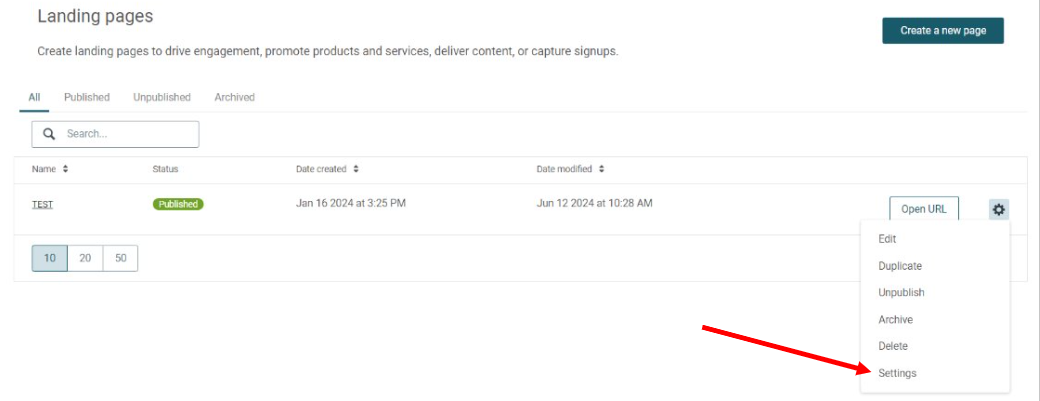The height and width of the screenshot is (401, 1040).
Task: Select the All tab
Action: pyautogui.click(x=34, y=97)
